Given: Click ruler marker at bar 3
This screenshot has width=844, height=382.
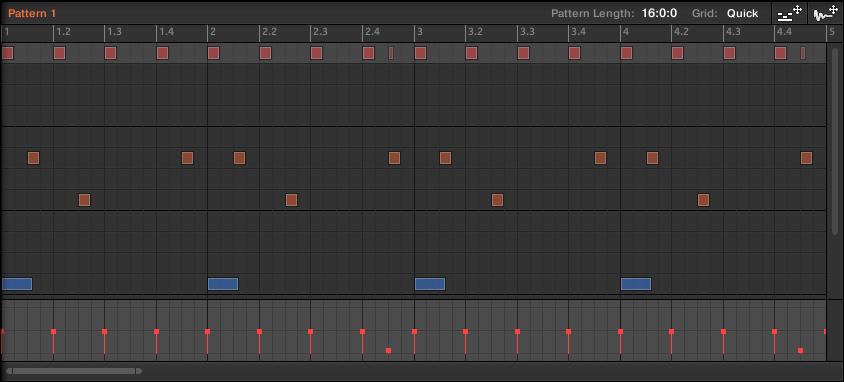Looking at the screenshot, I should (419, 32).
